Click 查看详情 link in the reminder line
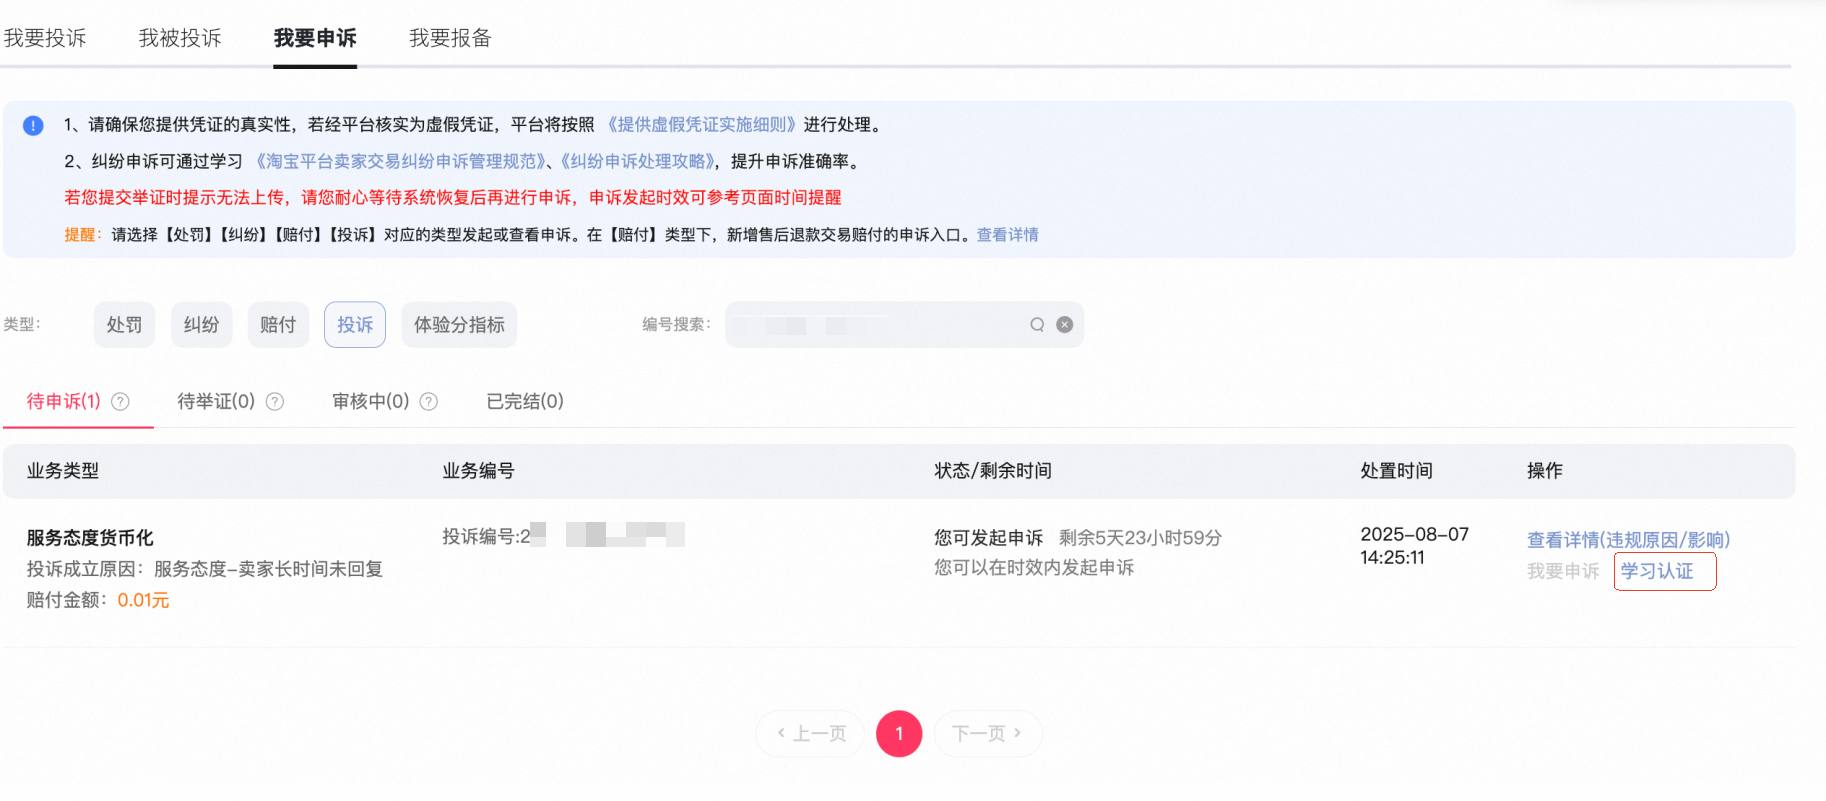 pos(1007,235)
